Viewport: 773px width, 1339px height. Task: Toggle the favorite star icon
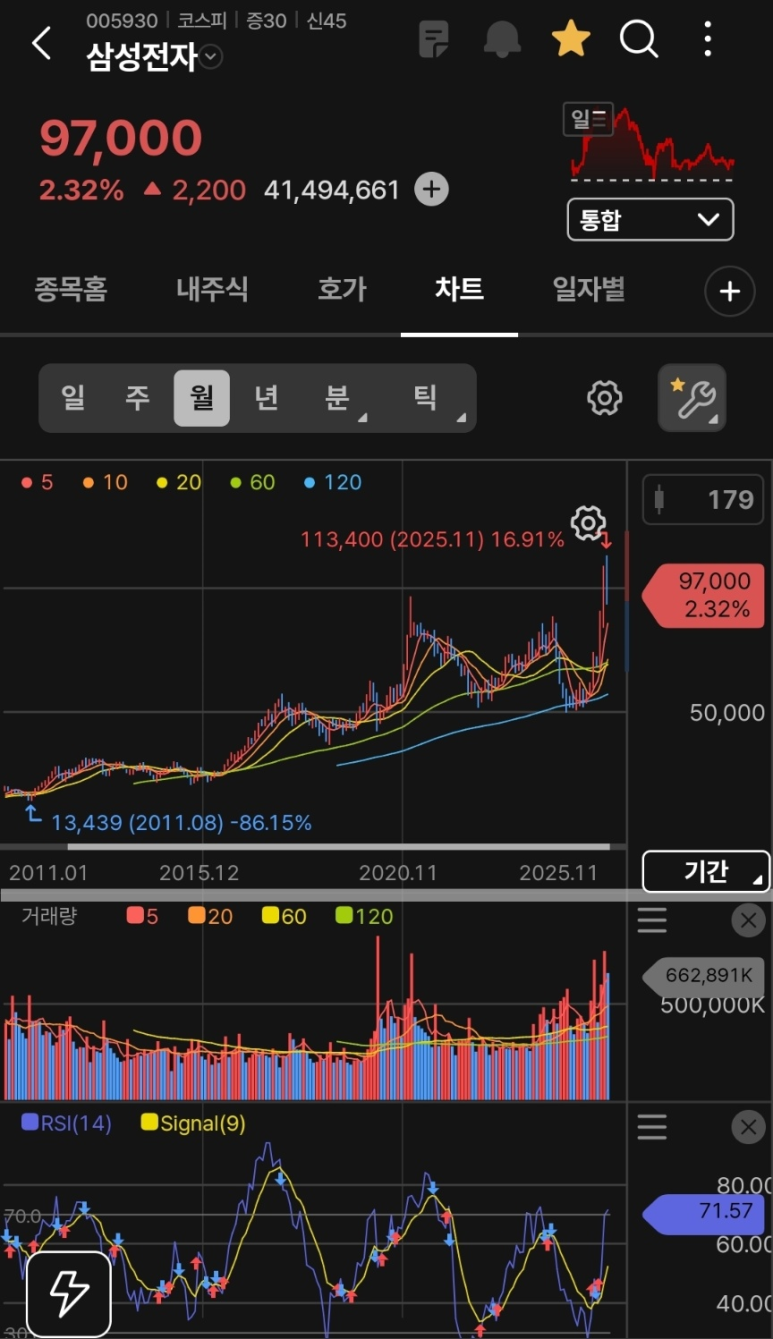[571, 40]
